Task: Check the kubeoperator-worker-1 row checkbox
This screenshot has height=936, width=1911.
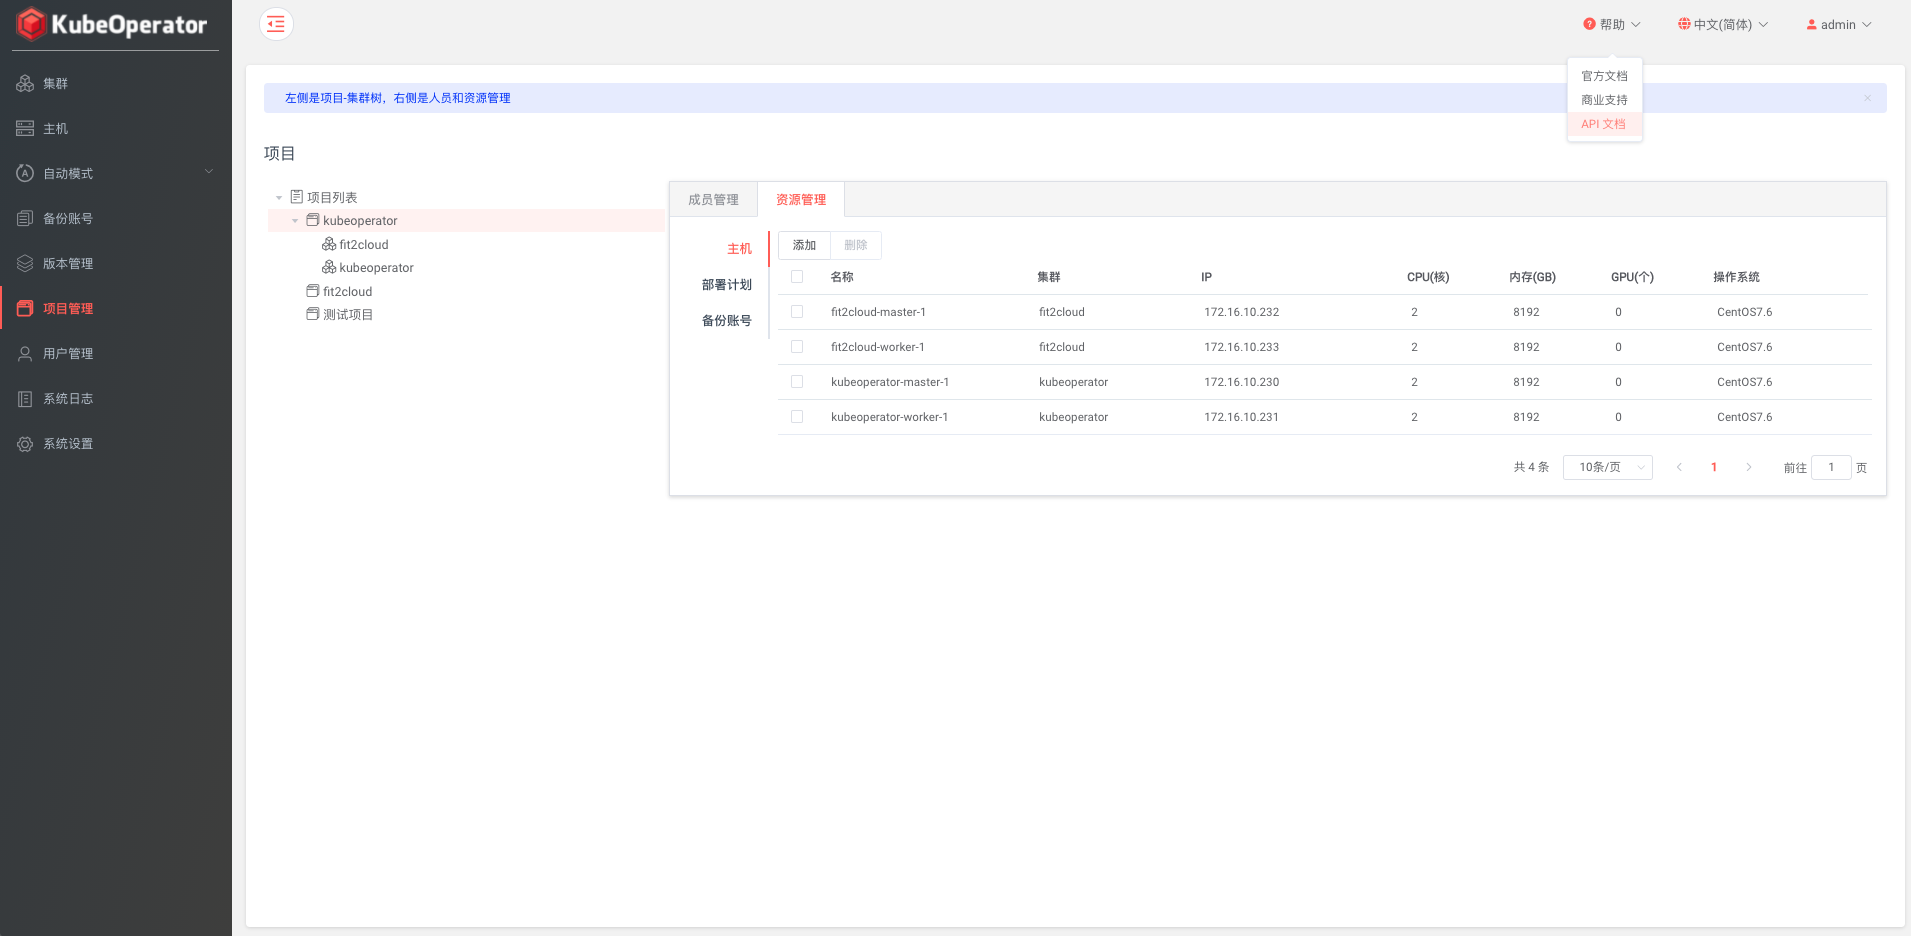Action: pos(797,417)
